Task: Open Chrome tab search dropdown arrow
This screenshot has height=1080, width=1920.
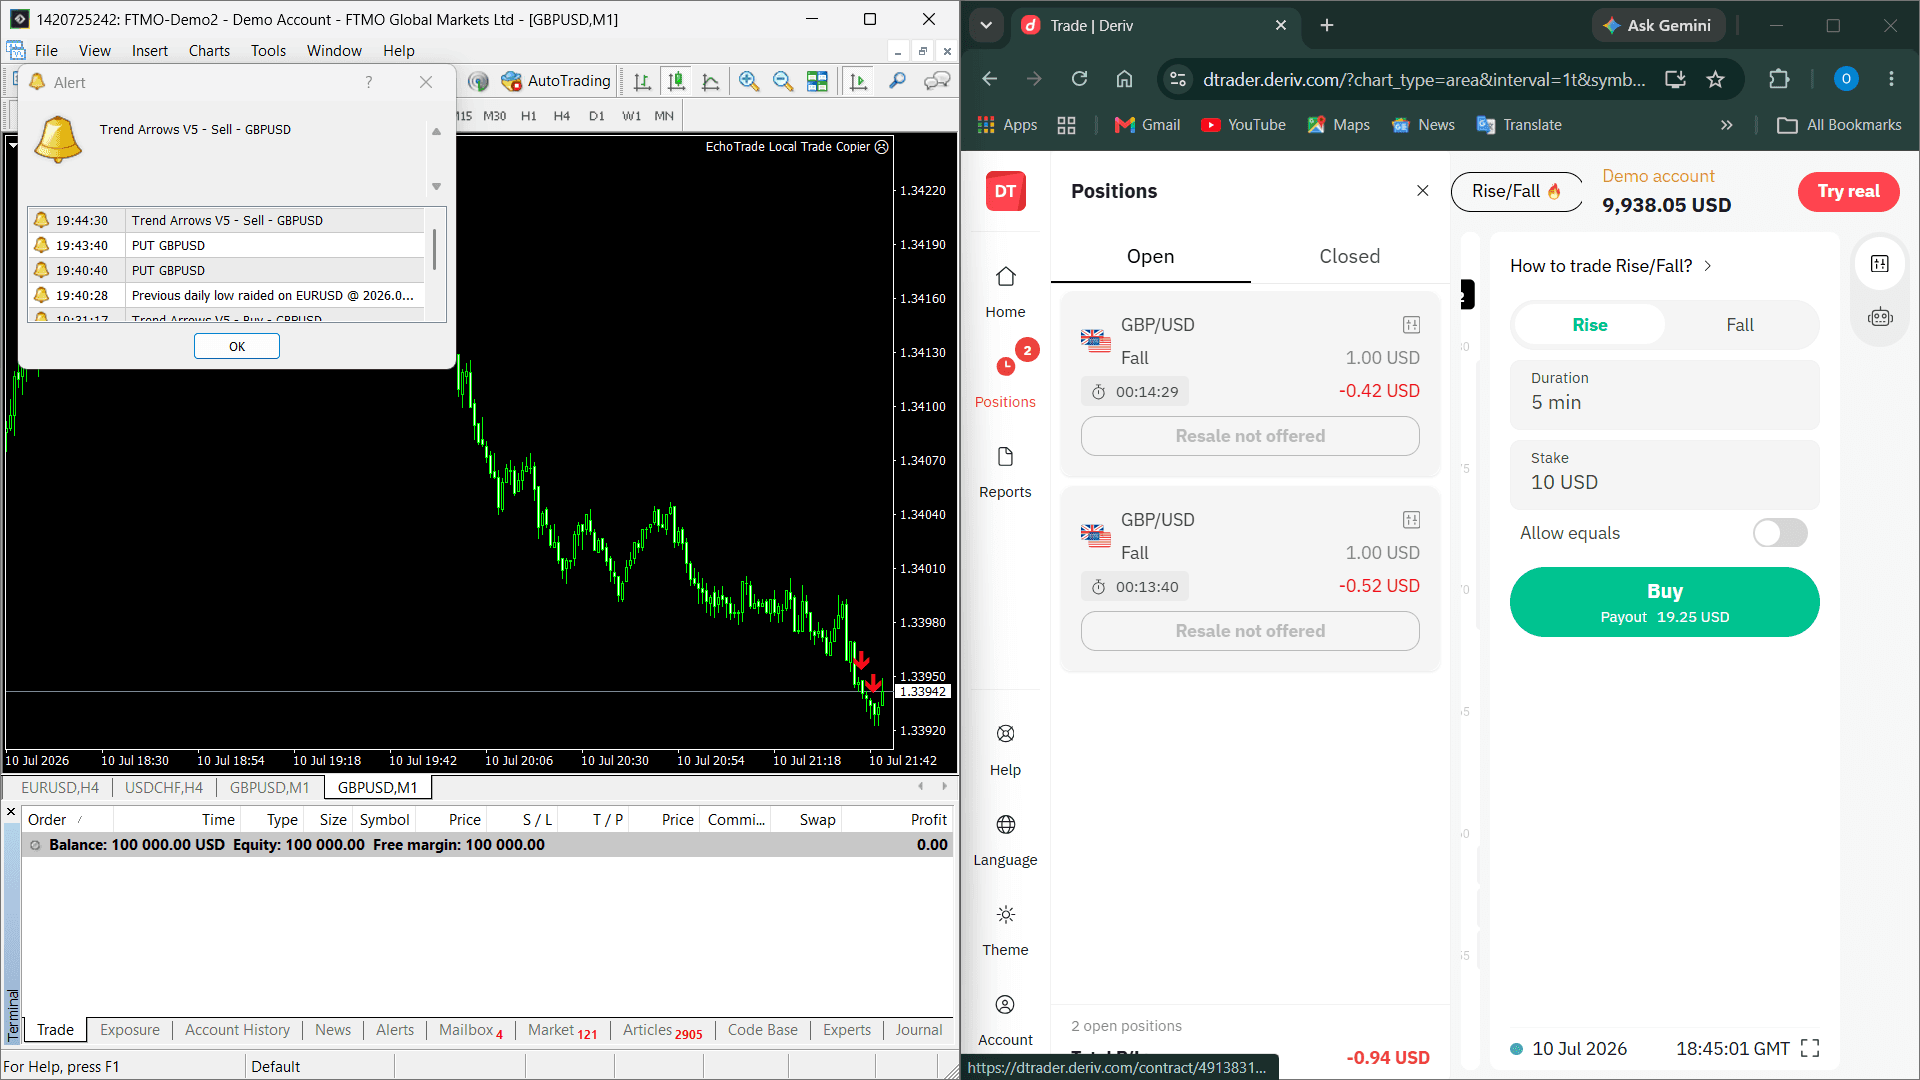Action: coord(986,25)
